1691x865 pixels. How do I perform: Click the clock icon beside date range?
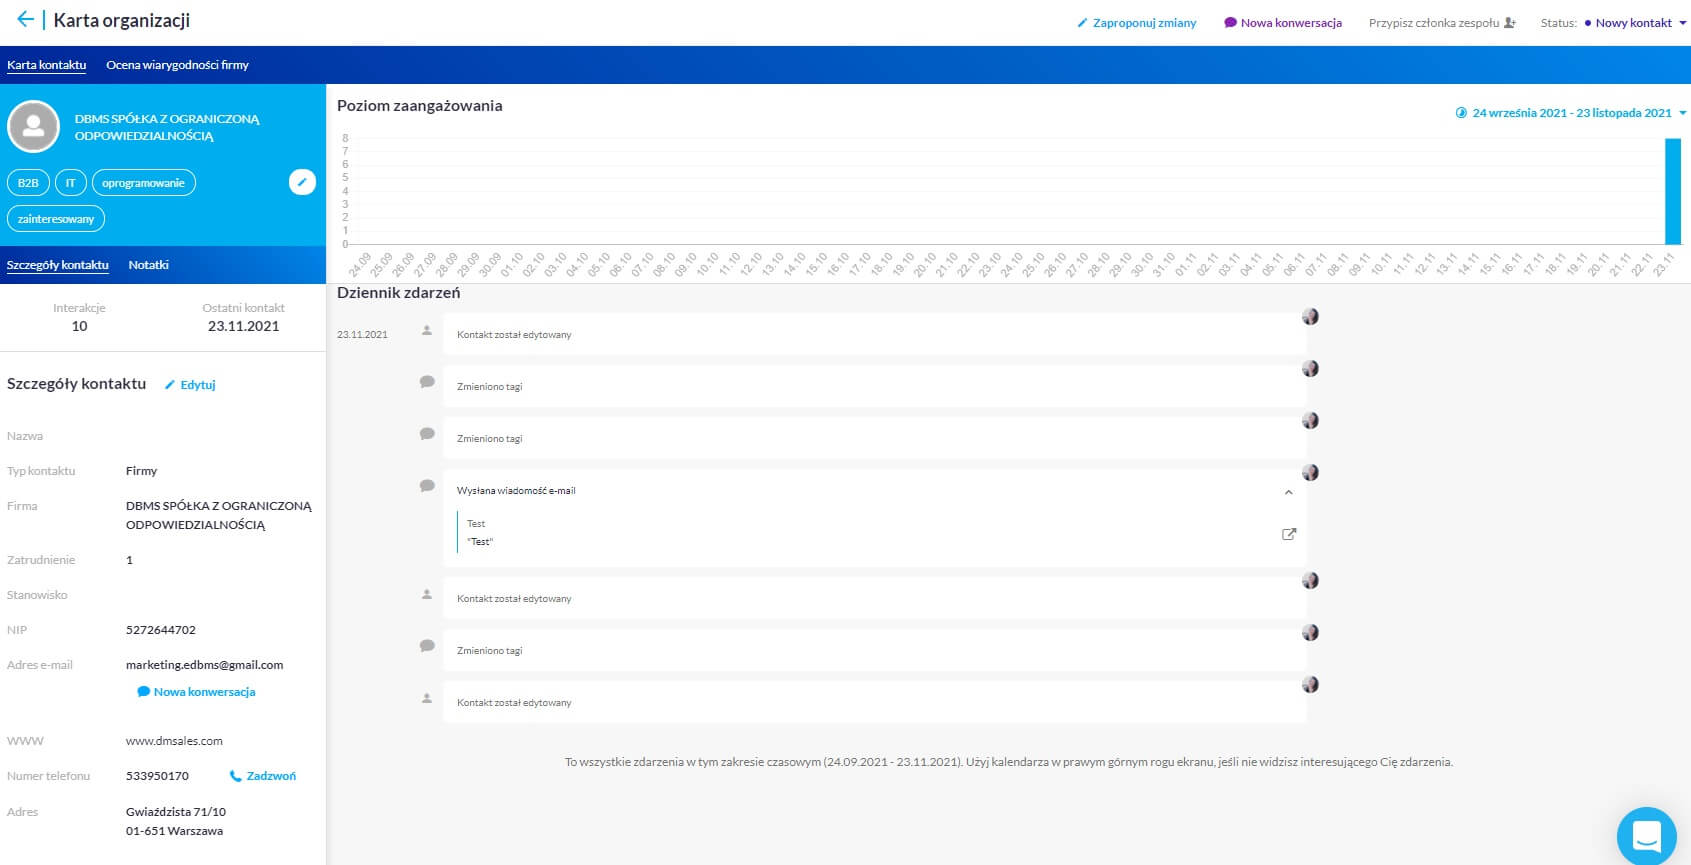click(x=1461, y=113)
